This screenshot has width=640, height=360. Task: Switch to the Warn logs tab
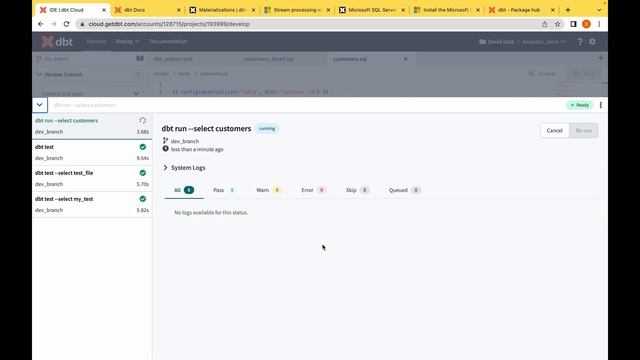point(269,190)
